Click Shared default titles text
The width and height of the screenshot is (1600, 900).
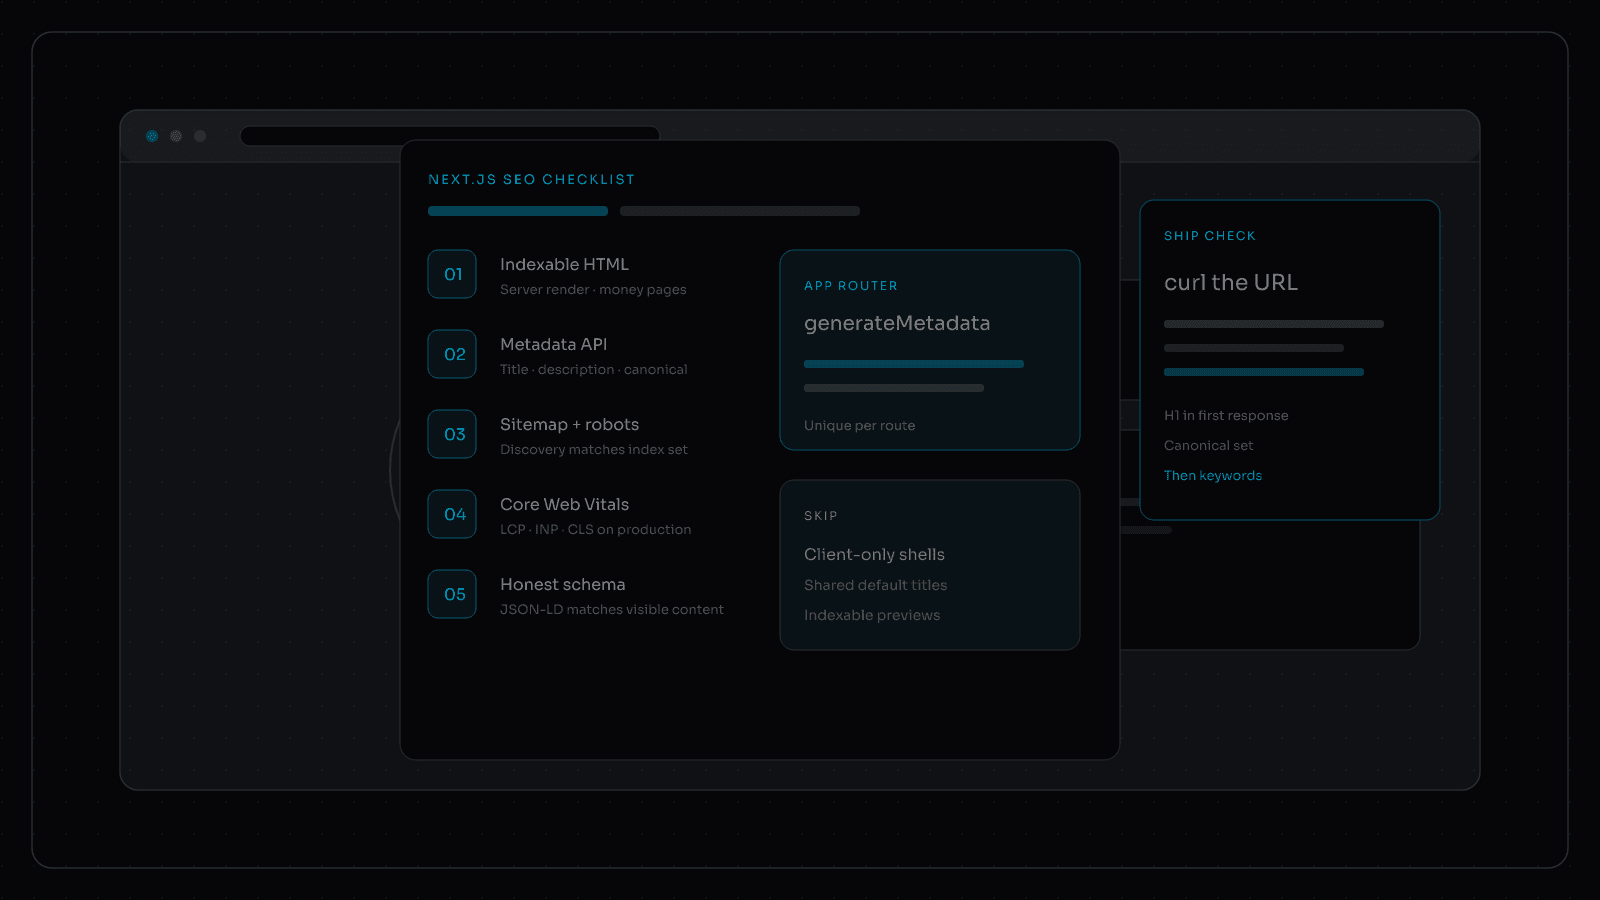pos(875,585)
